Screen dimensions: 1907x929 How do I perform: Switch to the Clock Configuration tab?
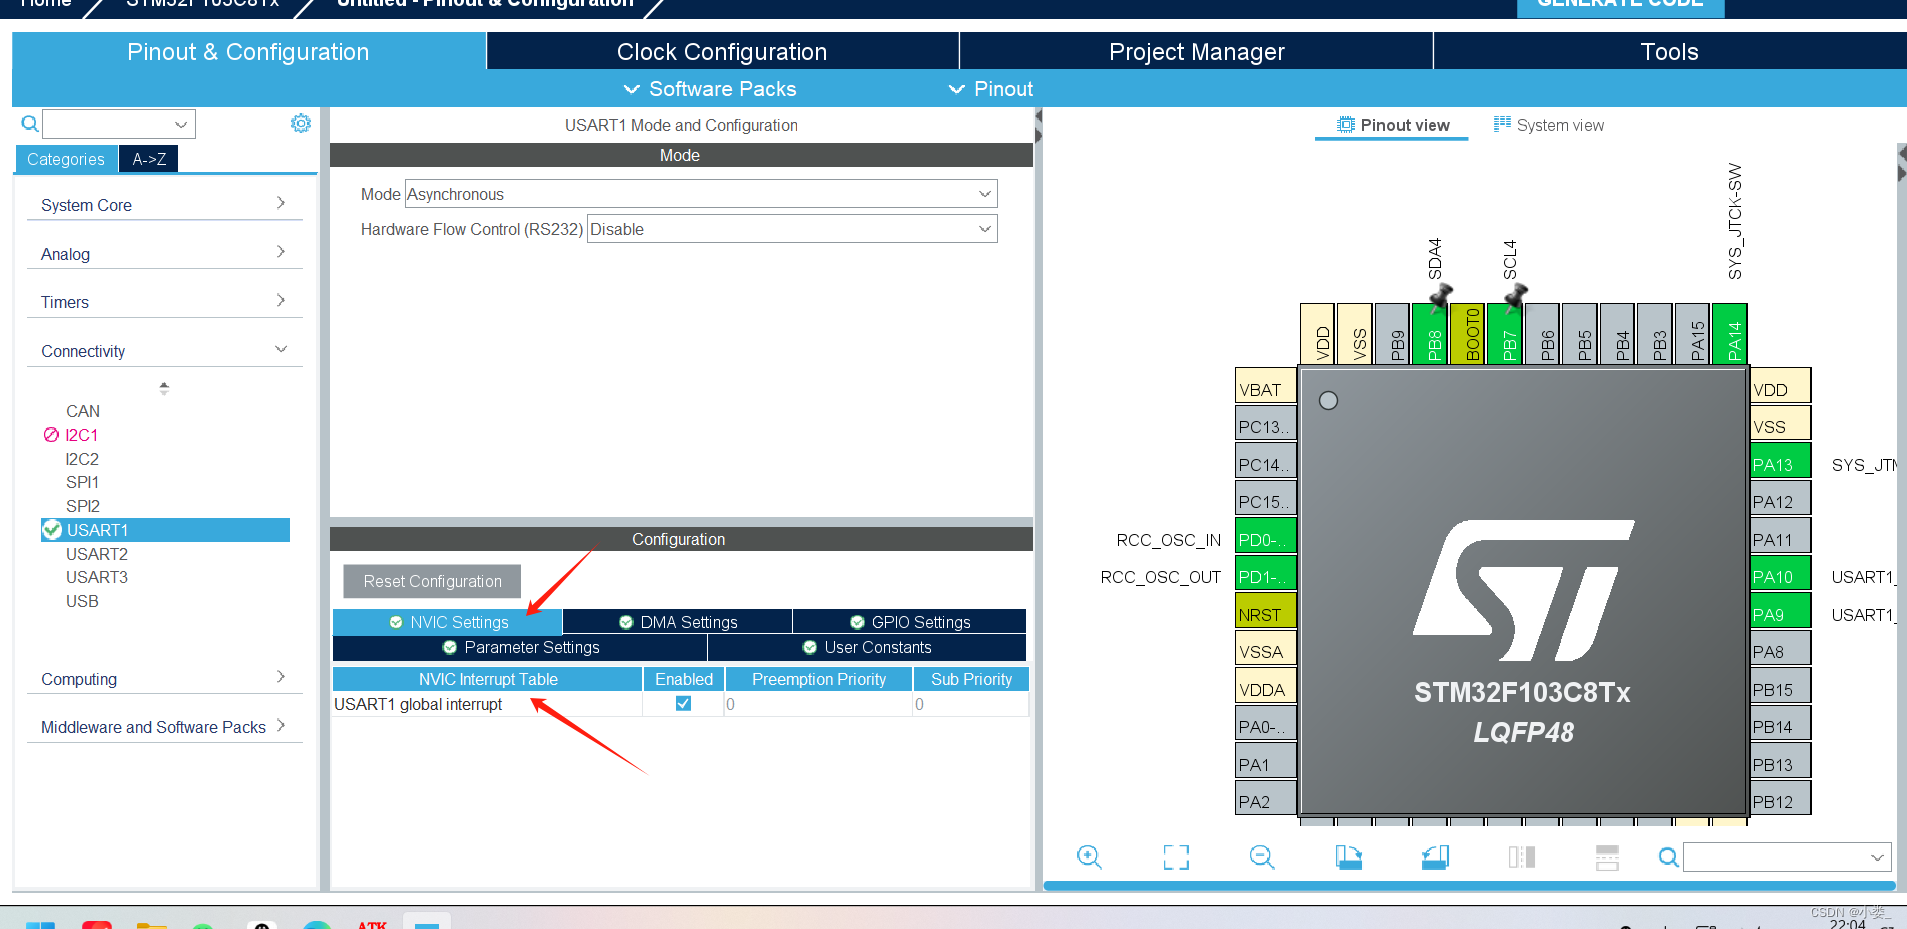pos(722,51)
